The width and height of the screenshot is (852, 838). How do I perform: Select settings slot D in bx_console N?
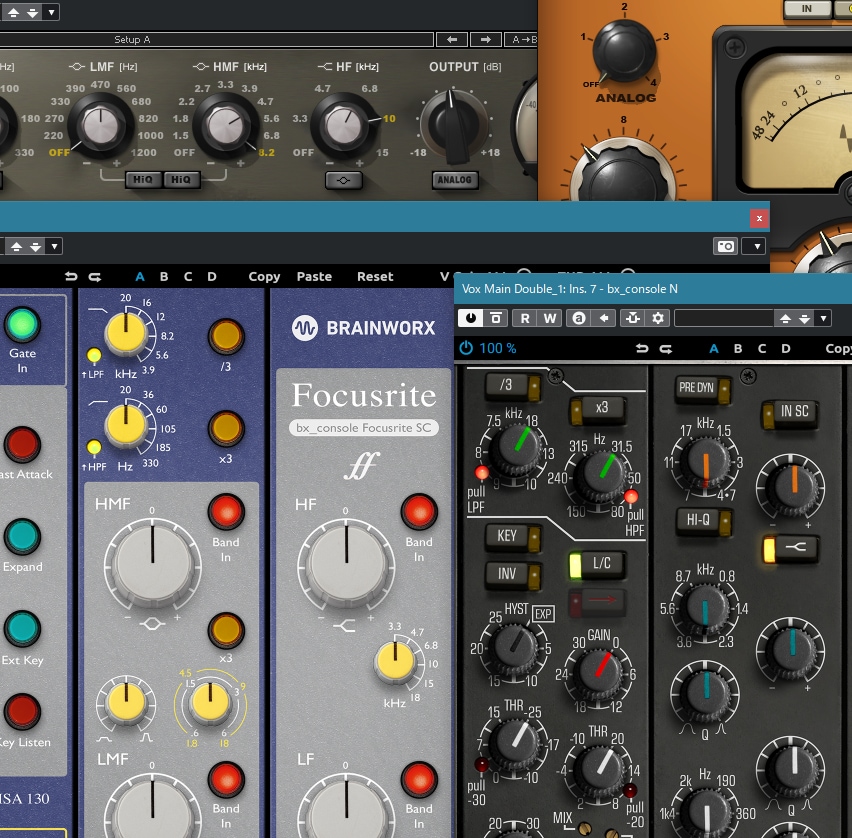tap(786, 348)
